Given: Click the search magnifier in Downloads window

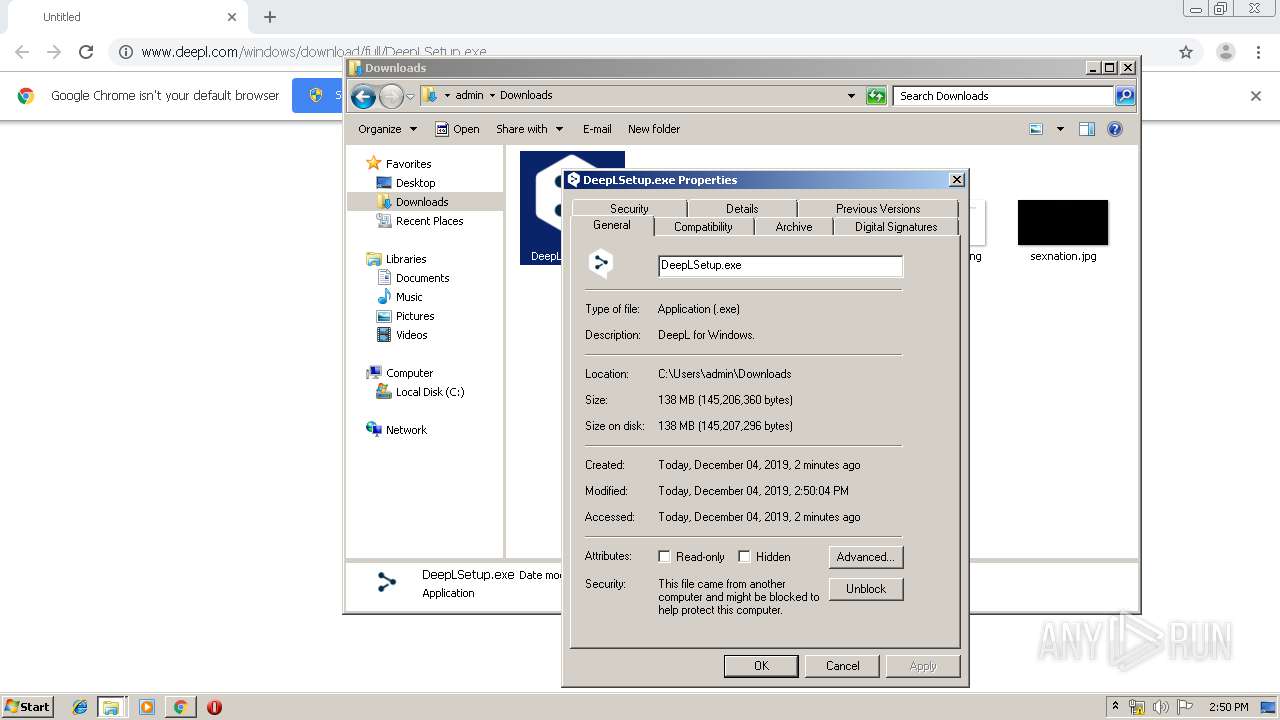Looking at the screenshot, I should point(1125,96).
